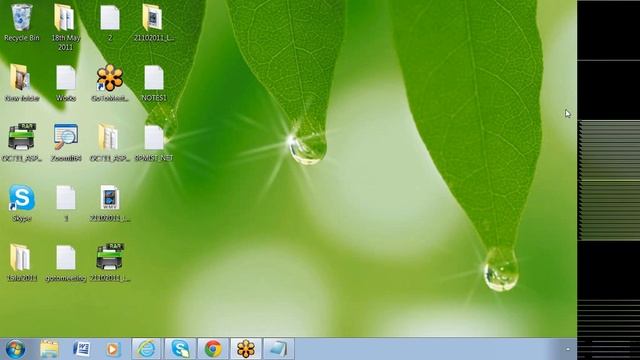The image size is (640, 360).
Task: Open Microsoft Word from the taskbar
Action: (x=81, y=349)
